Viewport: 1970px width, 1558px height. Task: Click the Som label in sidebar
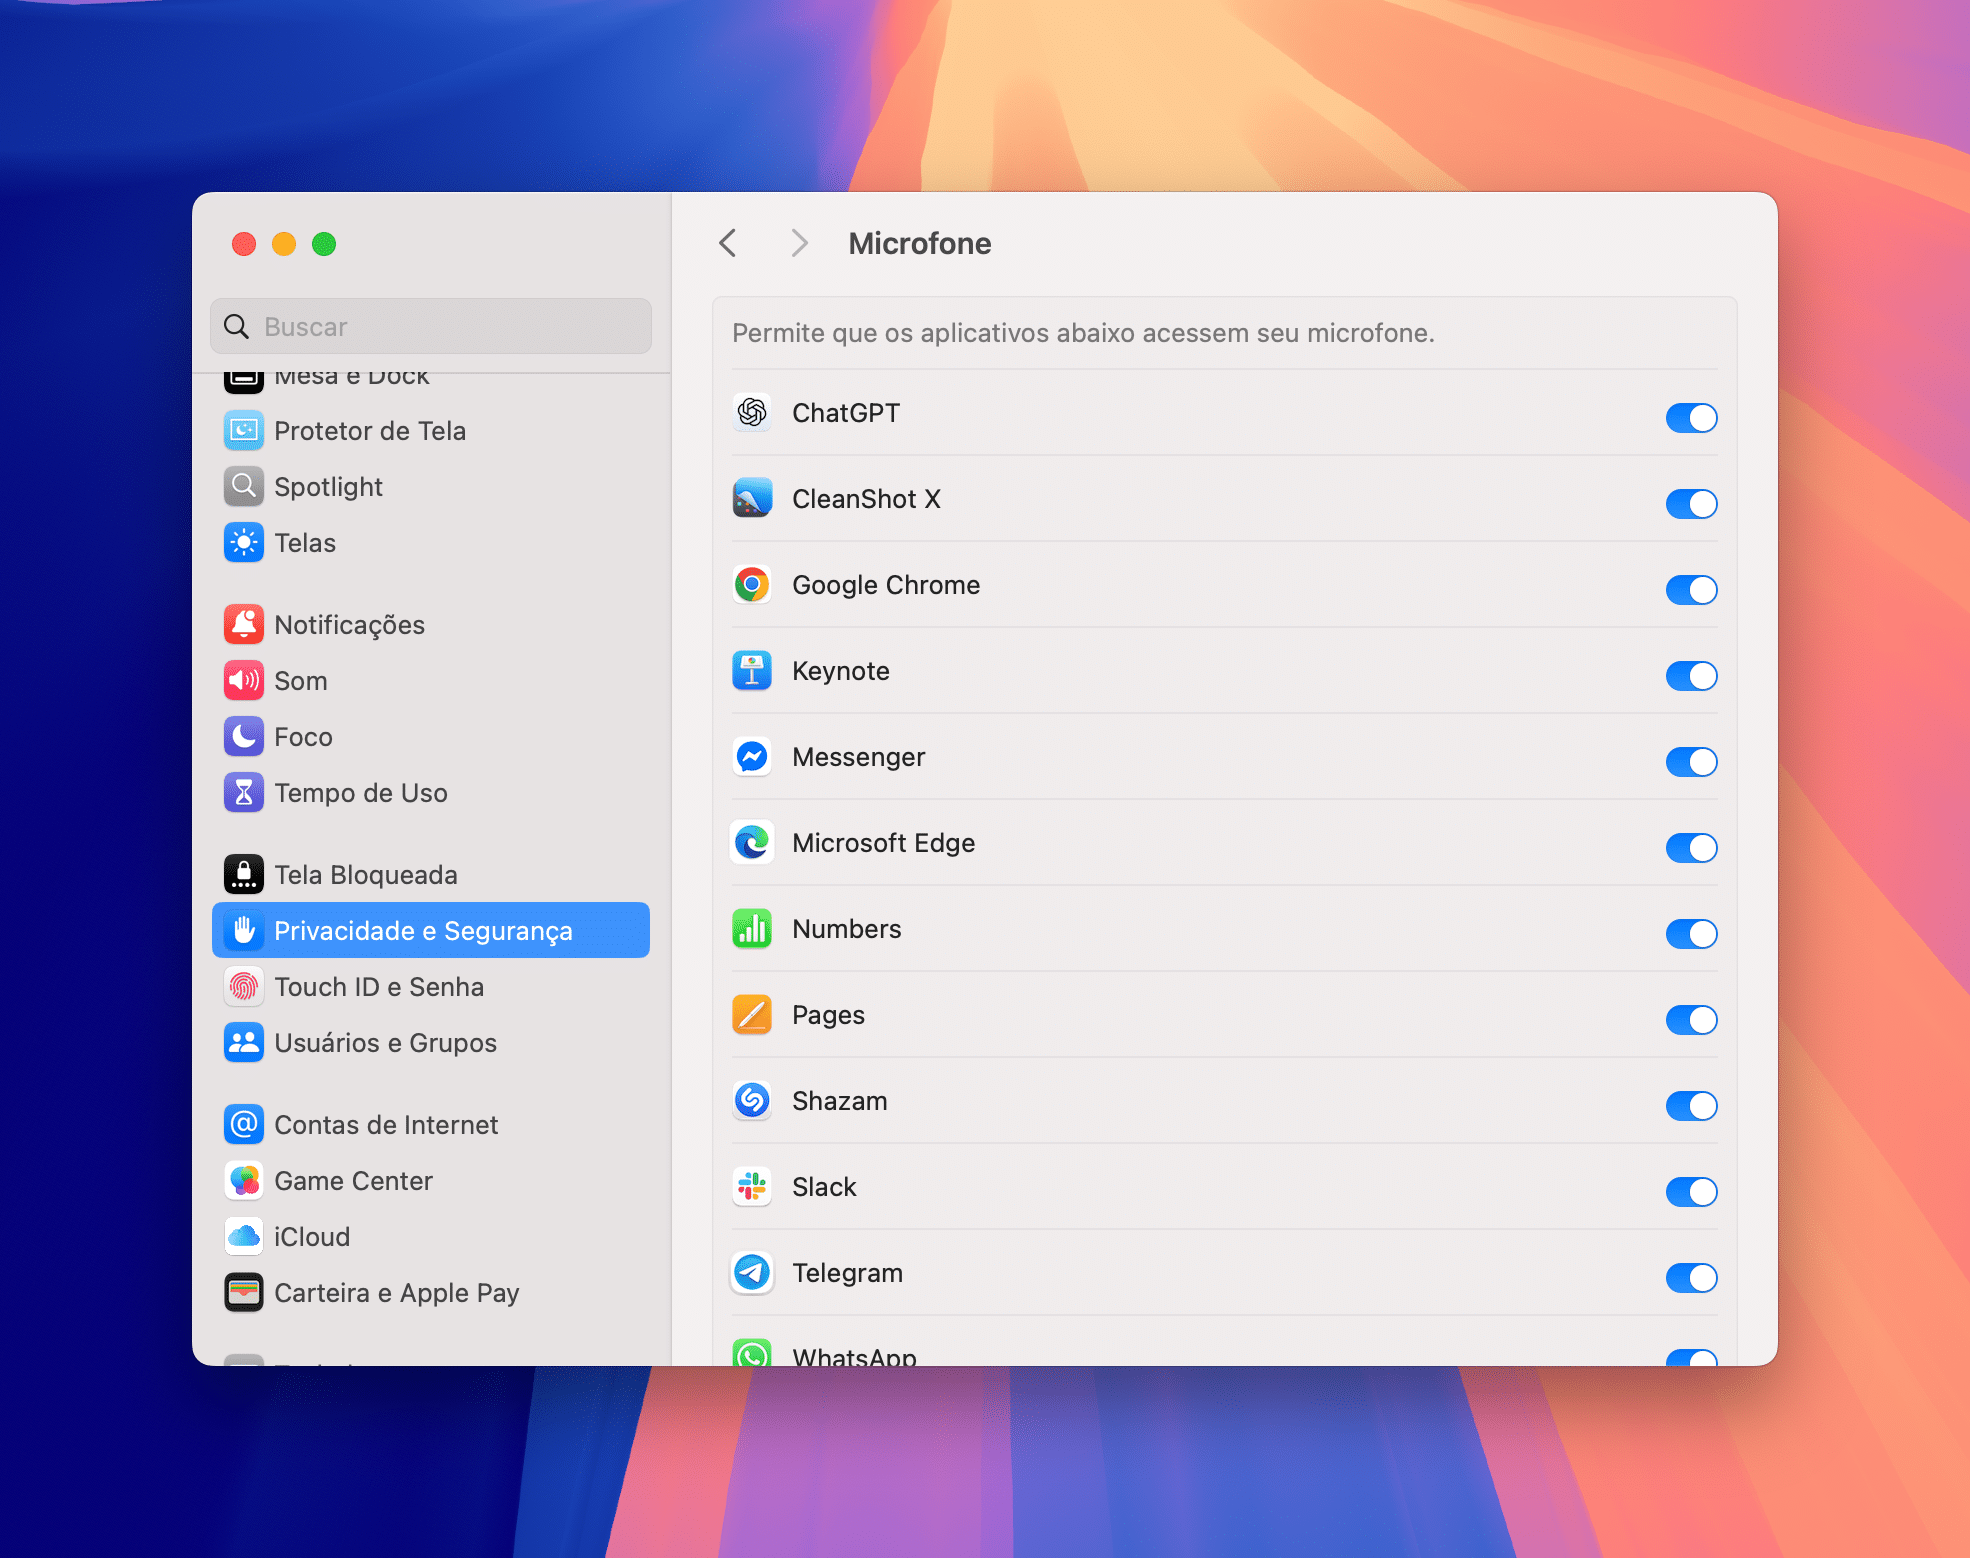[300, 681]
